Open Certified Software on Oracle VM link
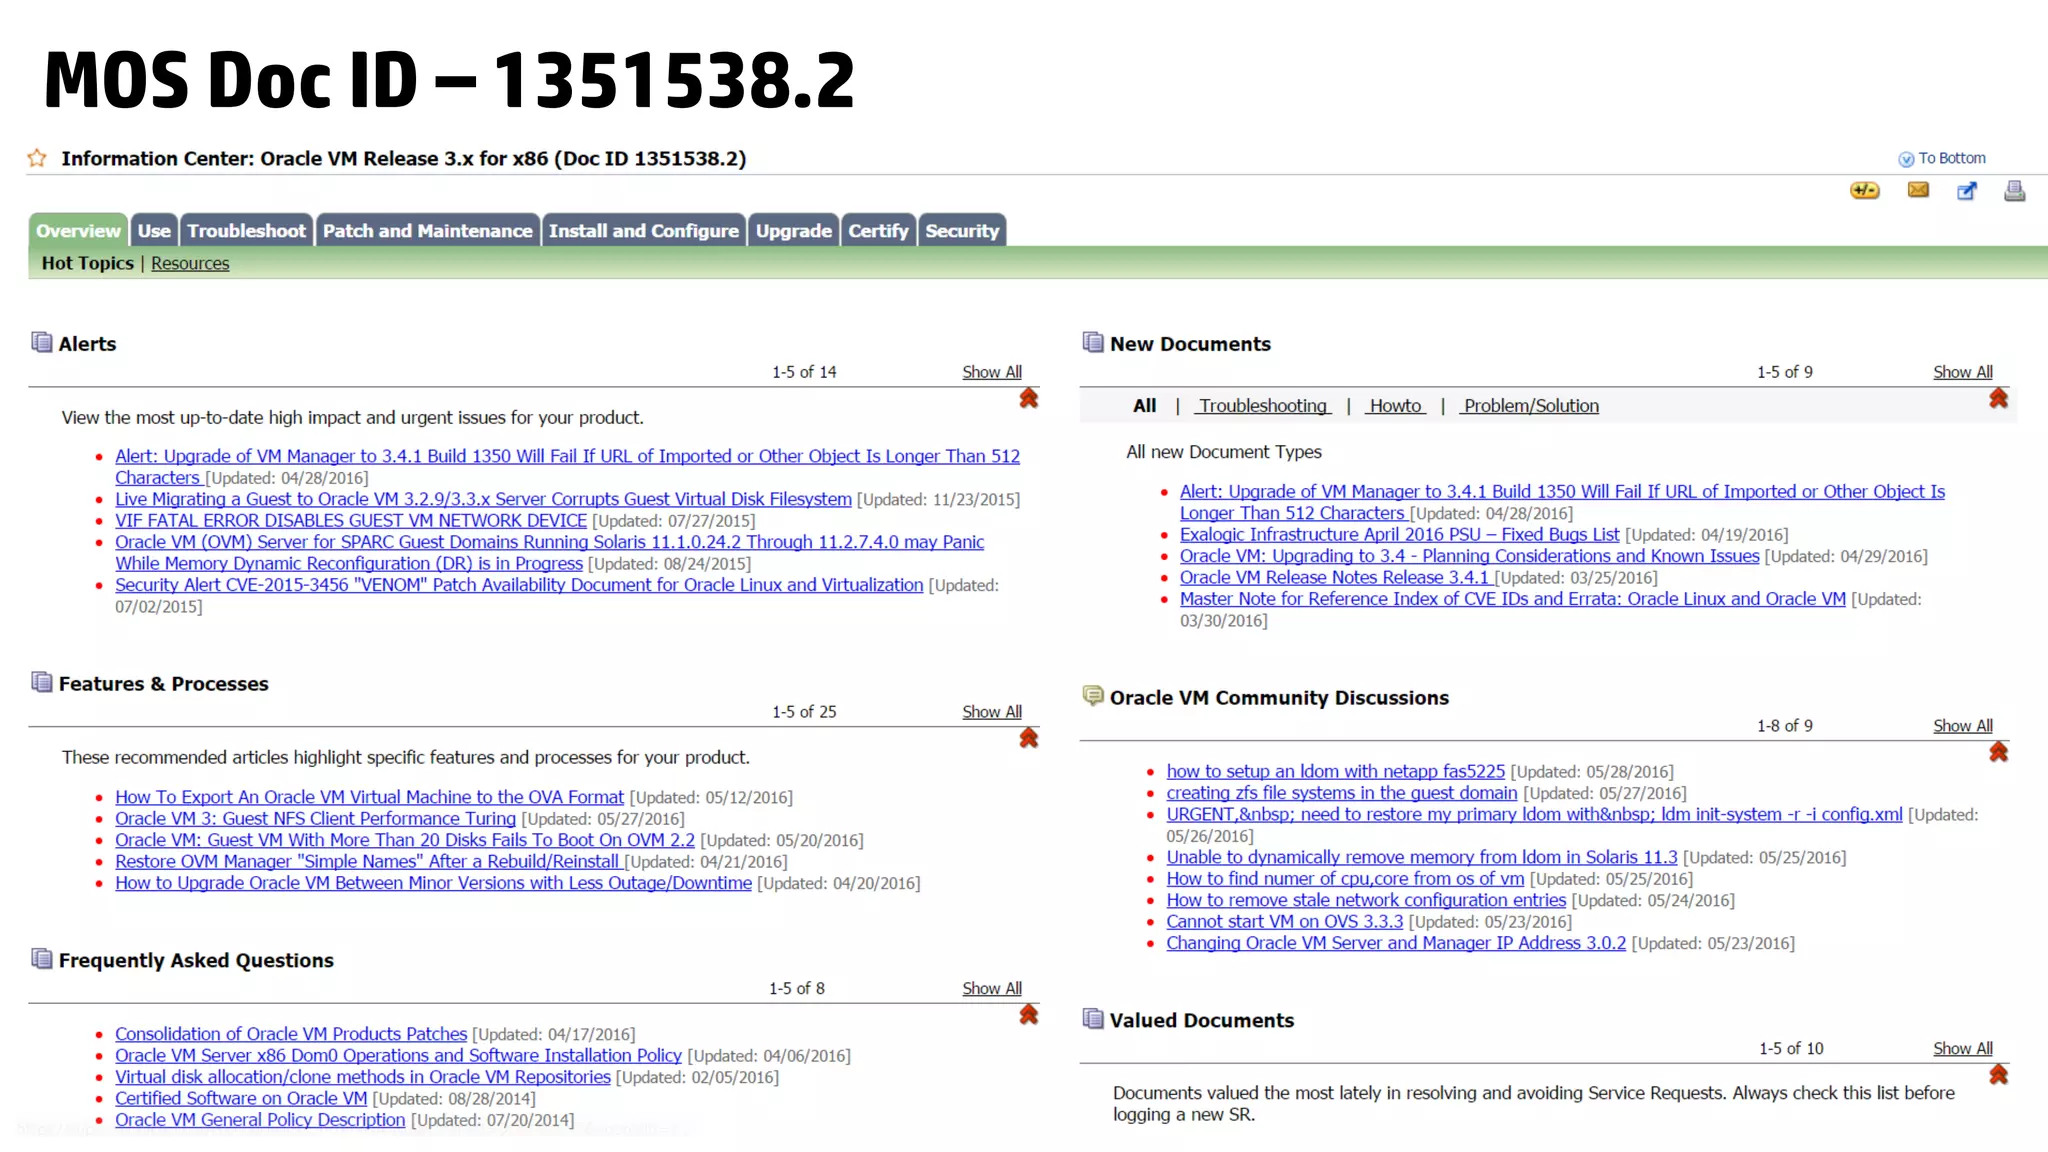The width and height of the screenshot is (2048, 1152). (241, 1098)
